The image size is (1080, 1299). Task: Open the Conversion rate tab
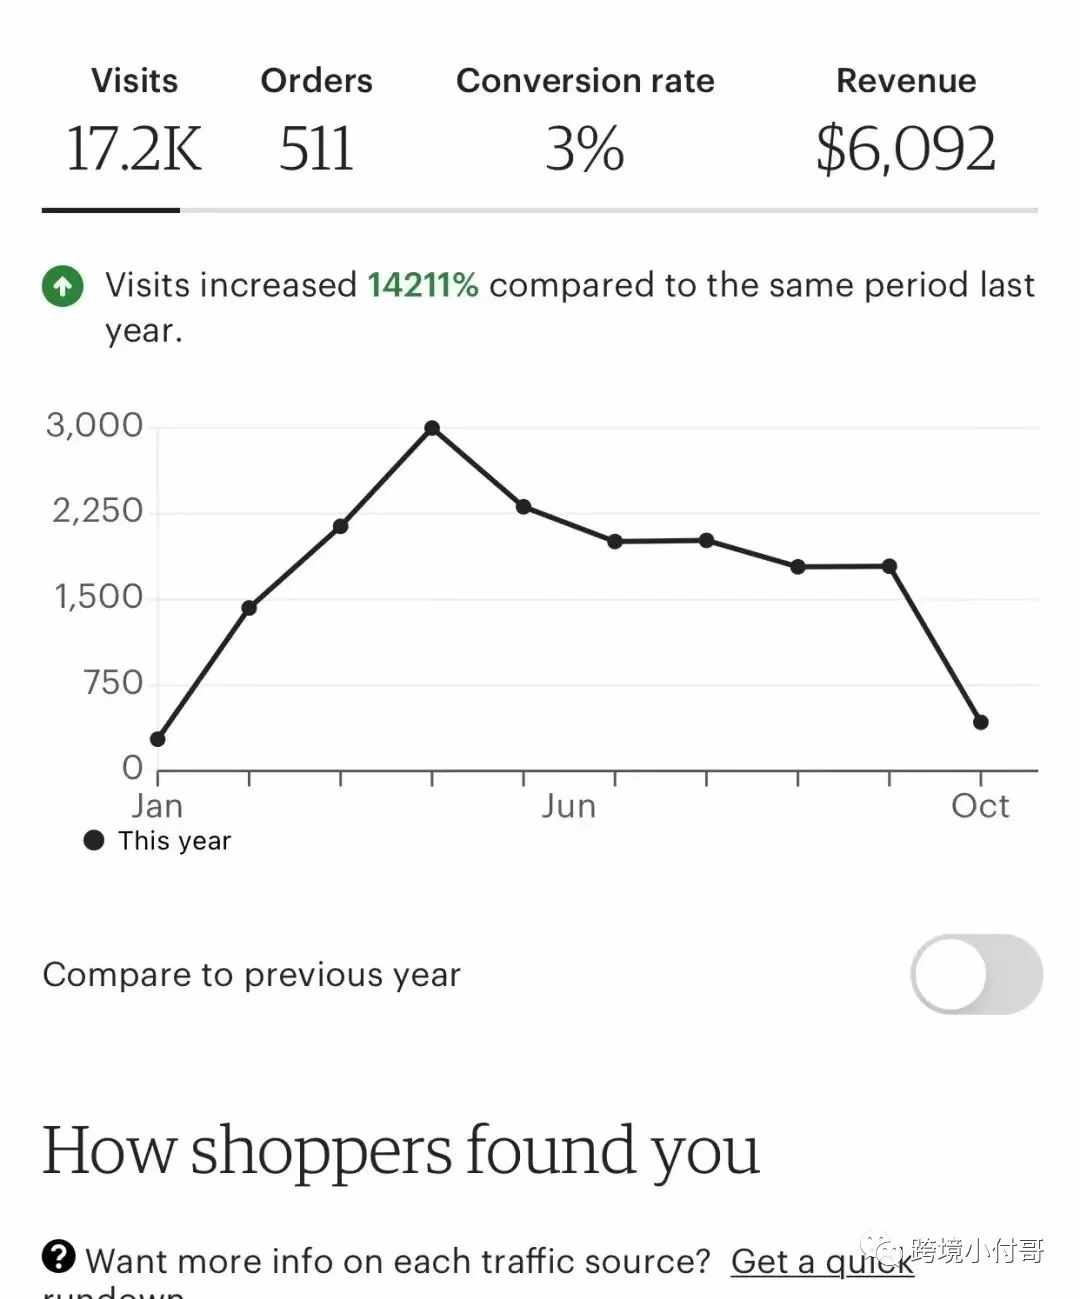(585, 122)
